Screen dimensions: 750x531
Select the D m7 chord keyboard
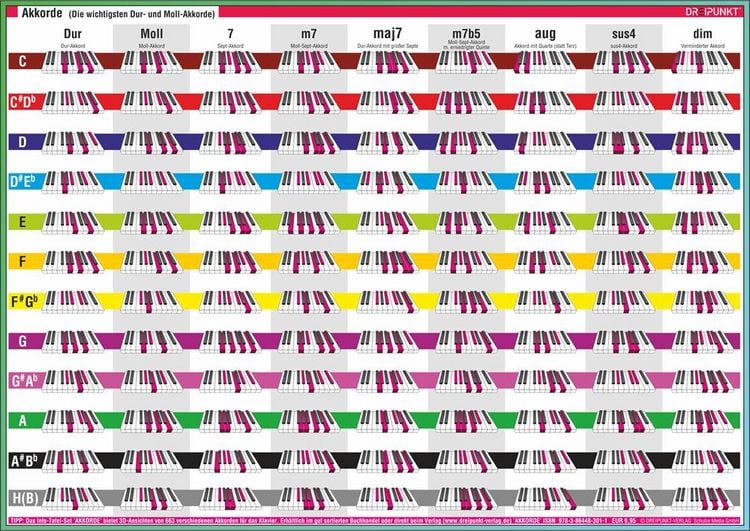[309, 142]
